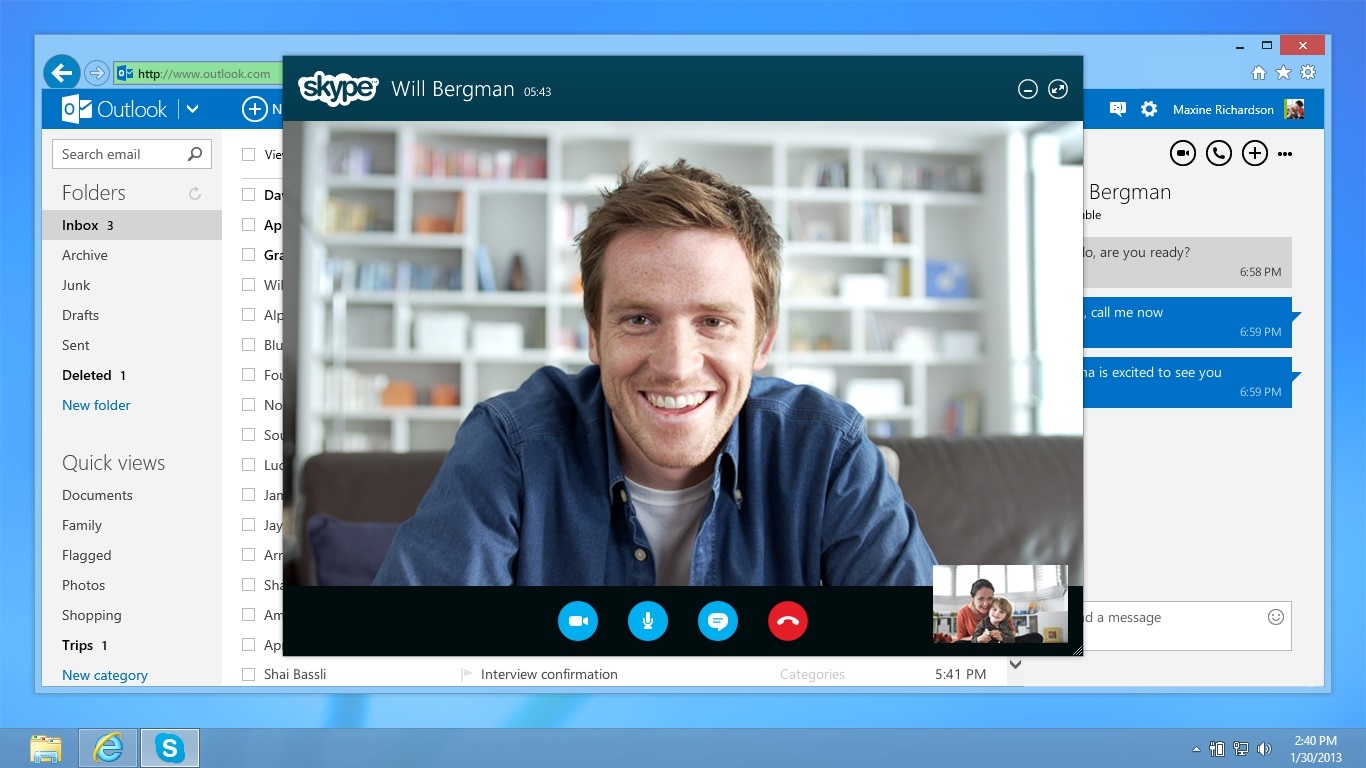Open the browser Tools gear
Image resolution: width=1366 pixels, height=768 pixels.
pos(1308,72)
